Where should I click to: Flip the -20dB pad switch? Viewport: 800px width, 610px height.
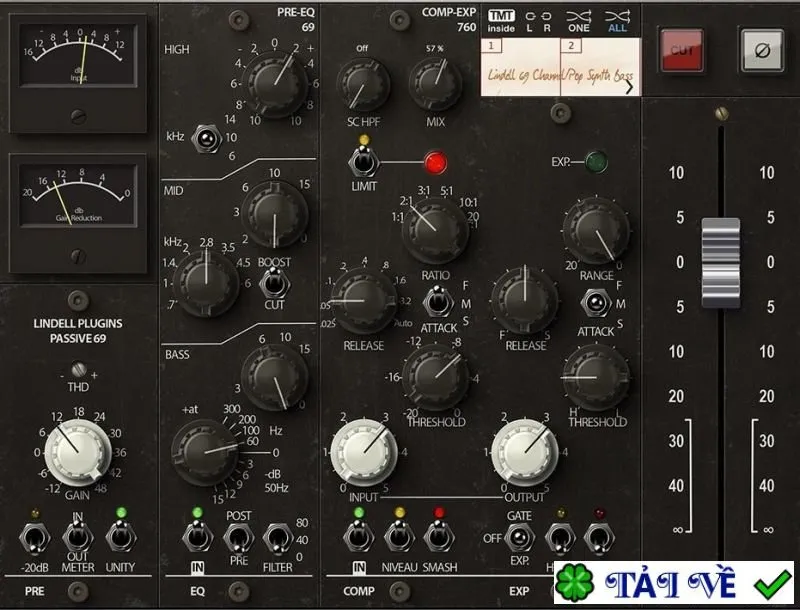(x=34, y=538)
